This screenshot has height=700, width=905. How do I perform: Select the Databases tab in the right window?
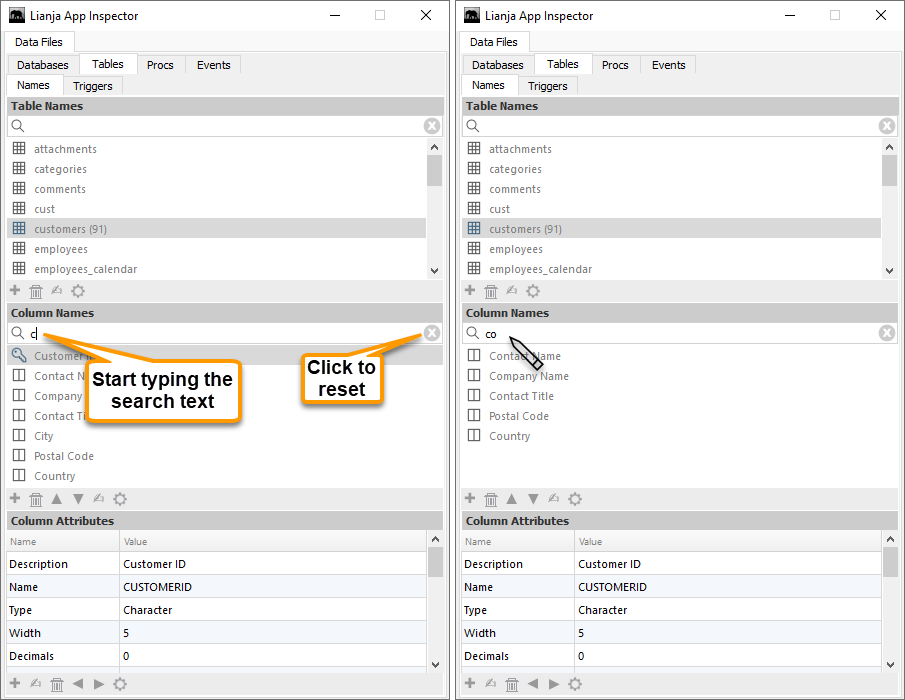point(498,65)
